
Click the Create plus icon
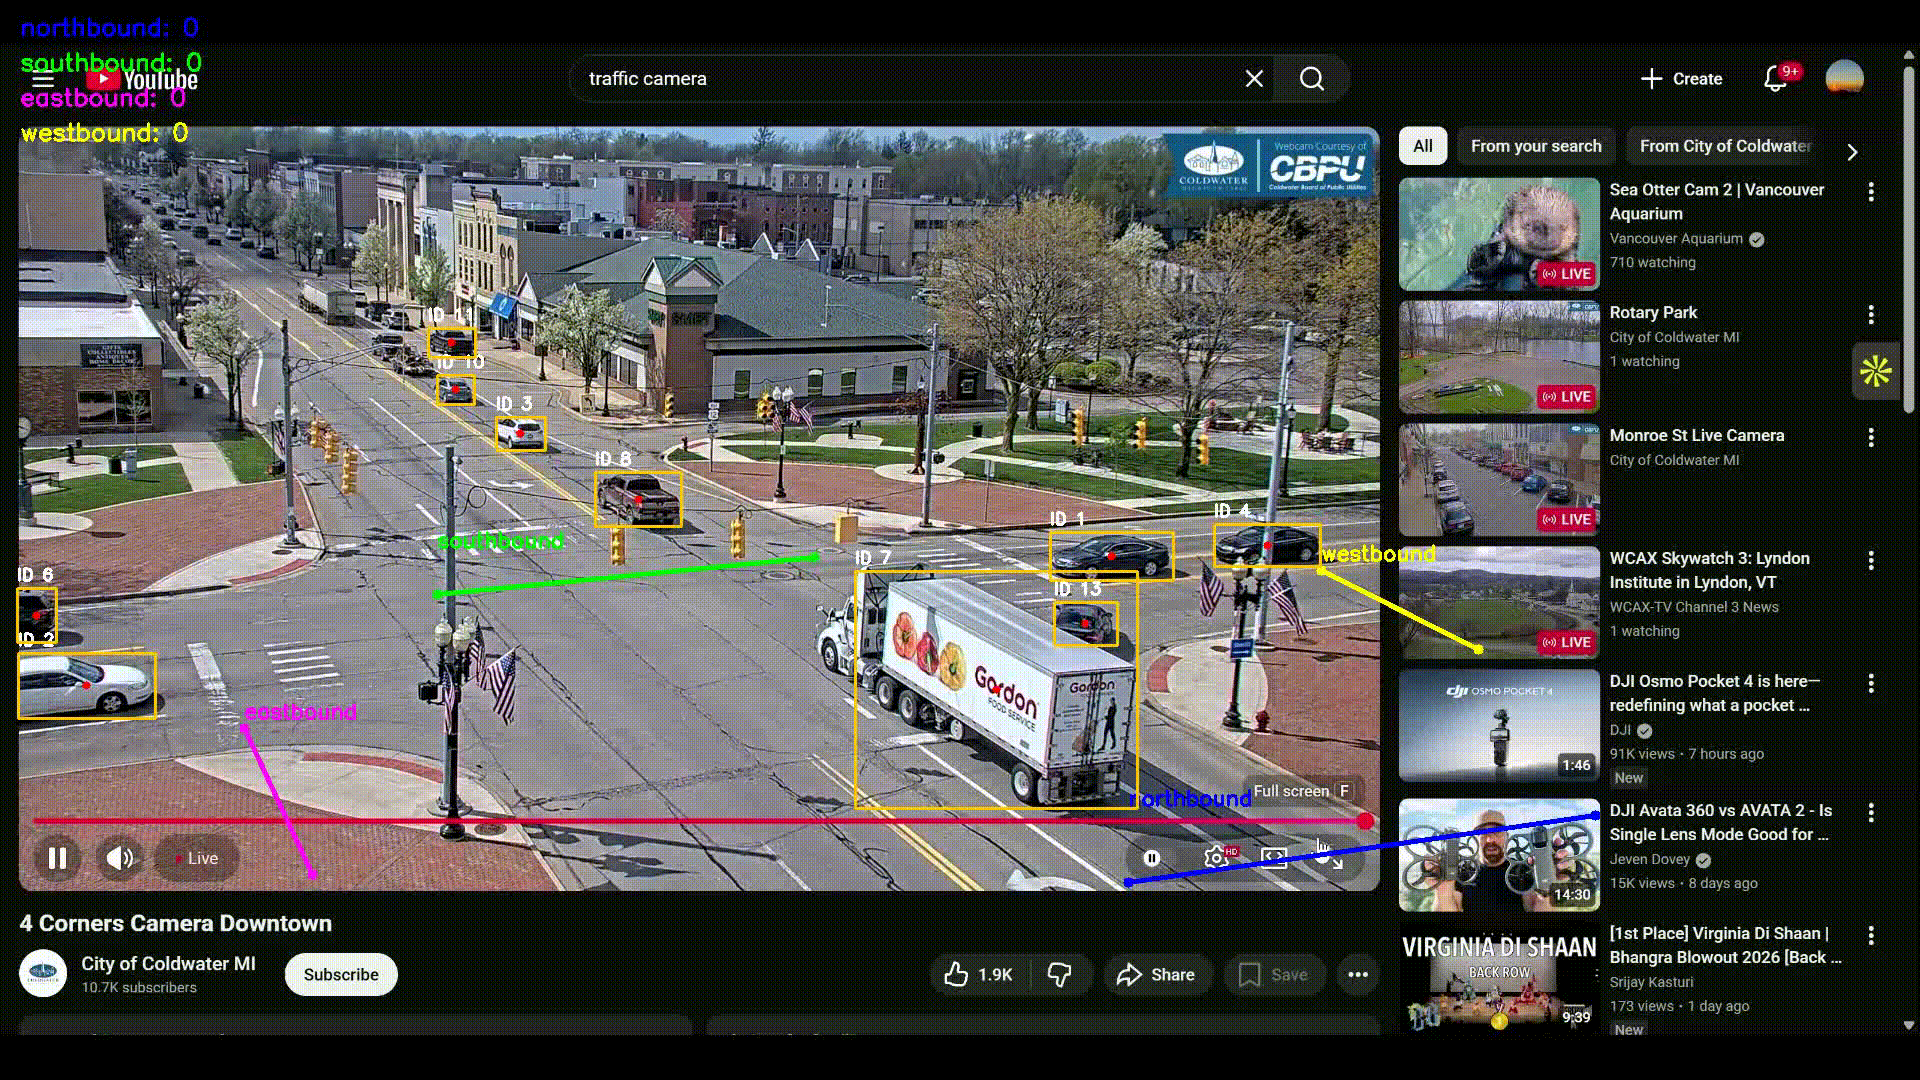pyautogui.click(x=1650, y=78)
